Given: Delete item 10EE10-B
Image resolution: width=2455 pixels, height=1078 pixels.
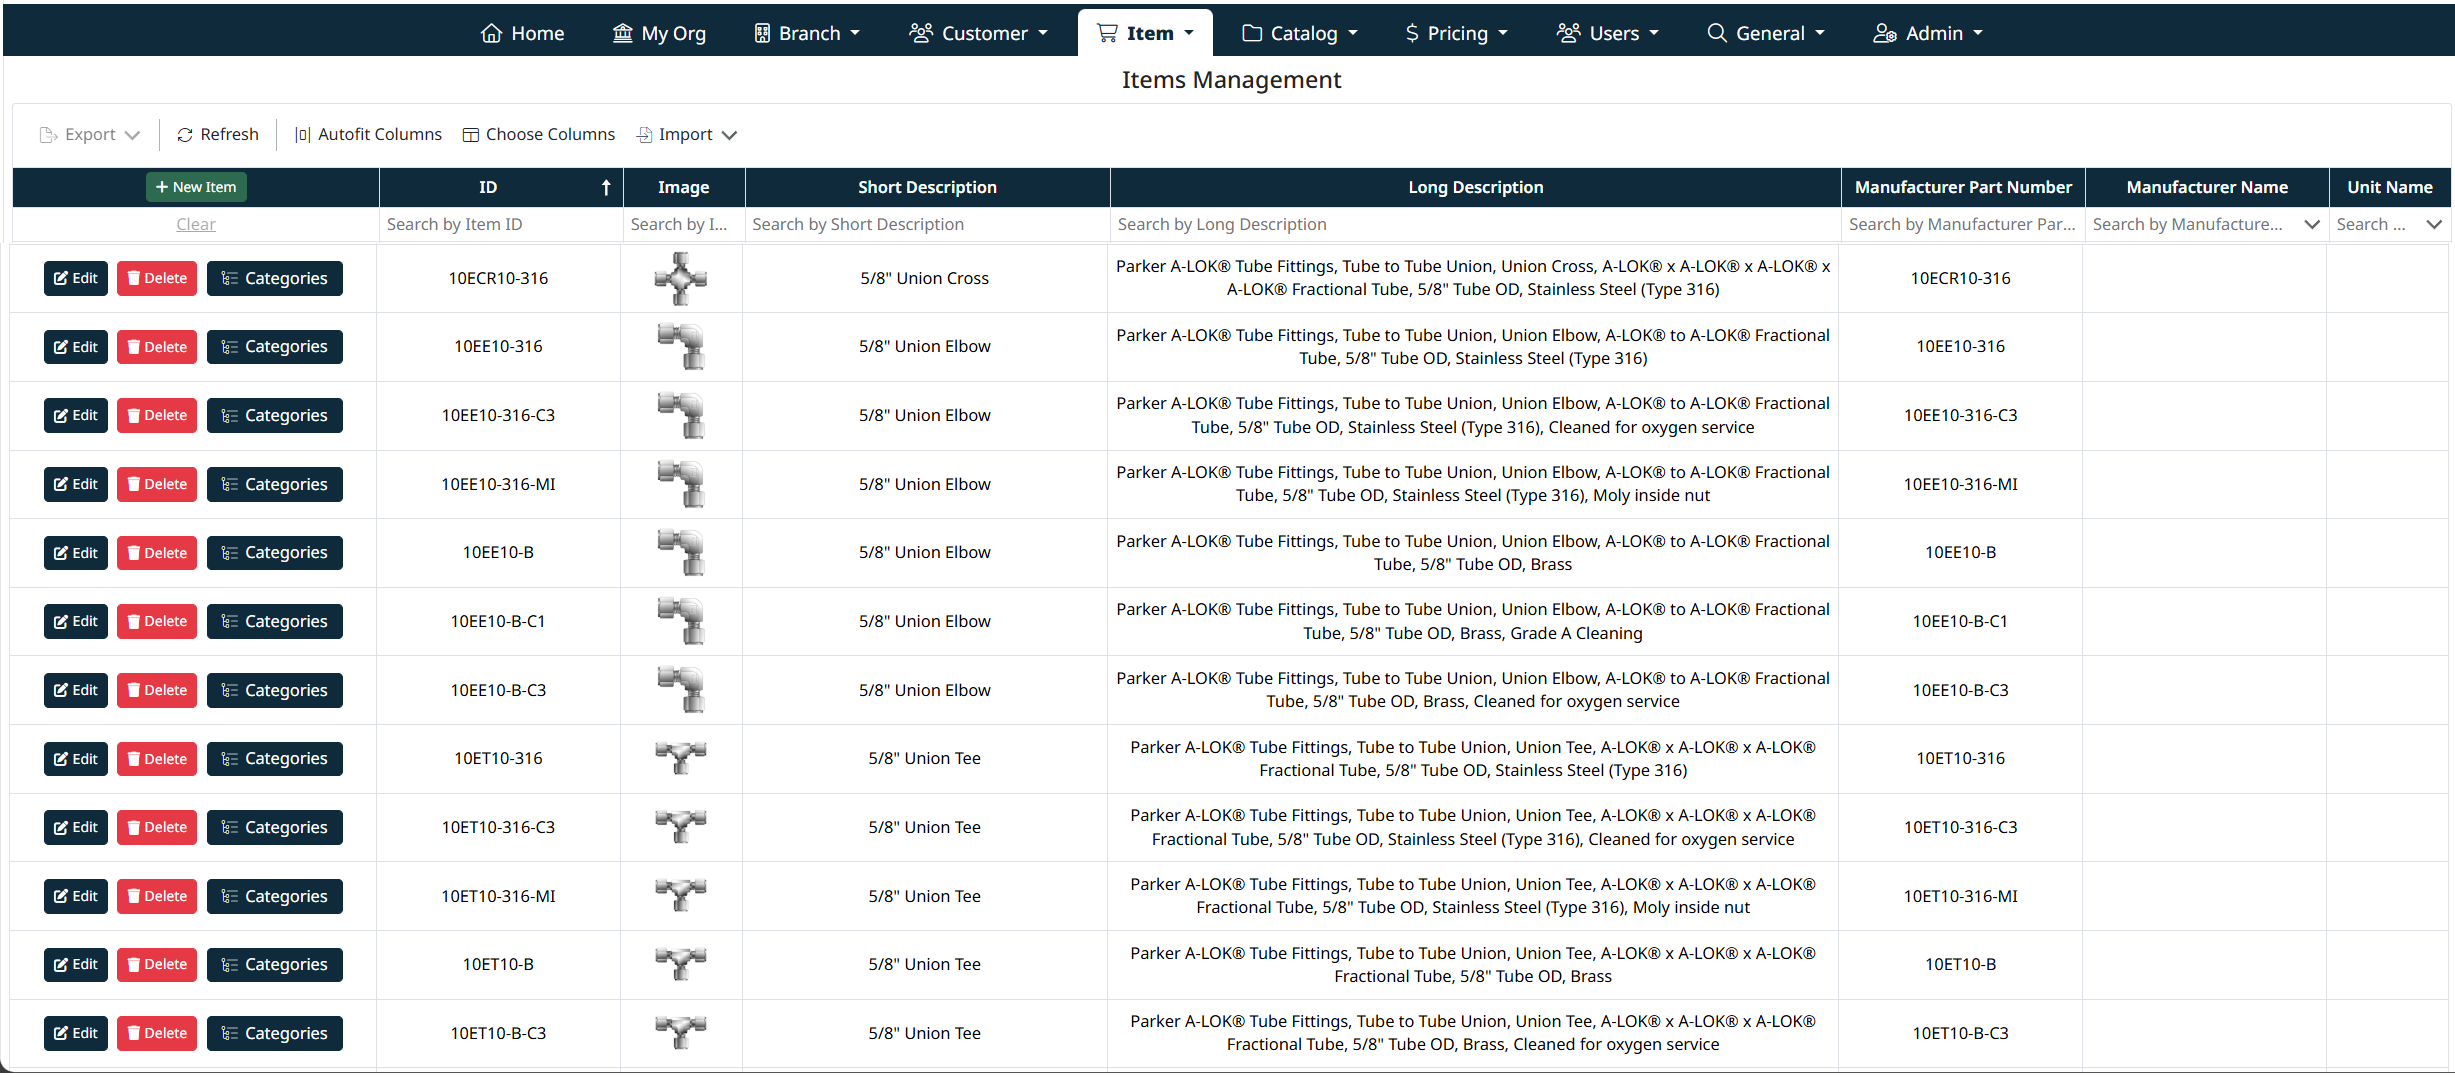Looking at the screenshot, I should pyautogui.click(x=157, y=553).
